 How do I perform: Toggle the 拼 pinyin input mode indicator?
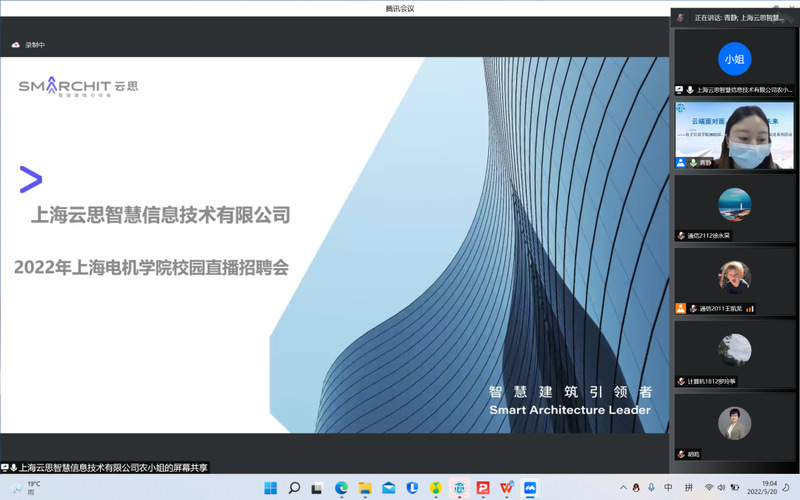tap(689, 488)
